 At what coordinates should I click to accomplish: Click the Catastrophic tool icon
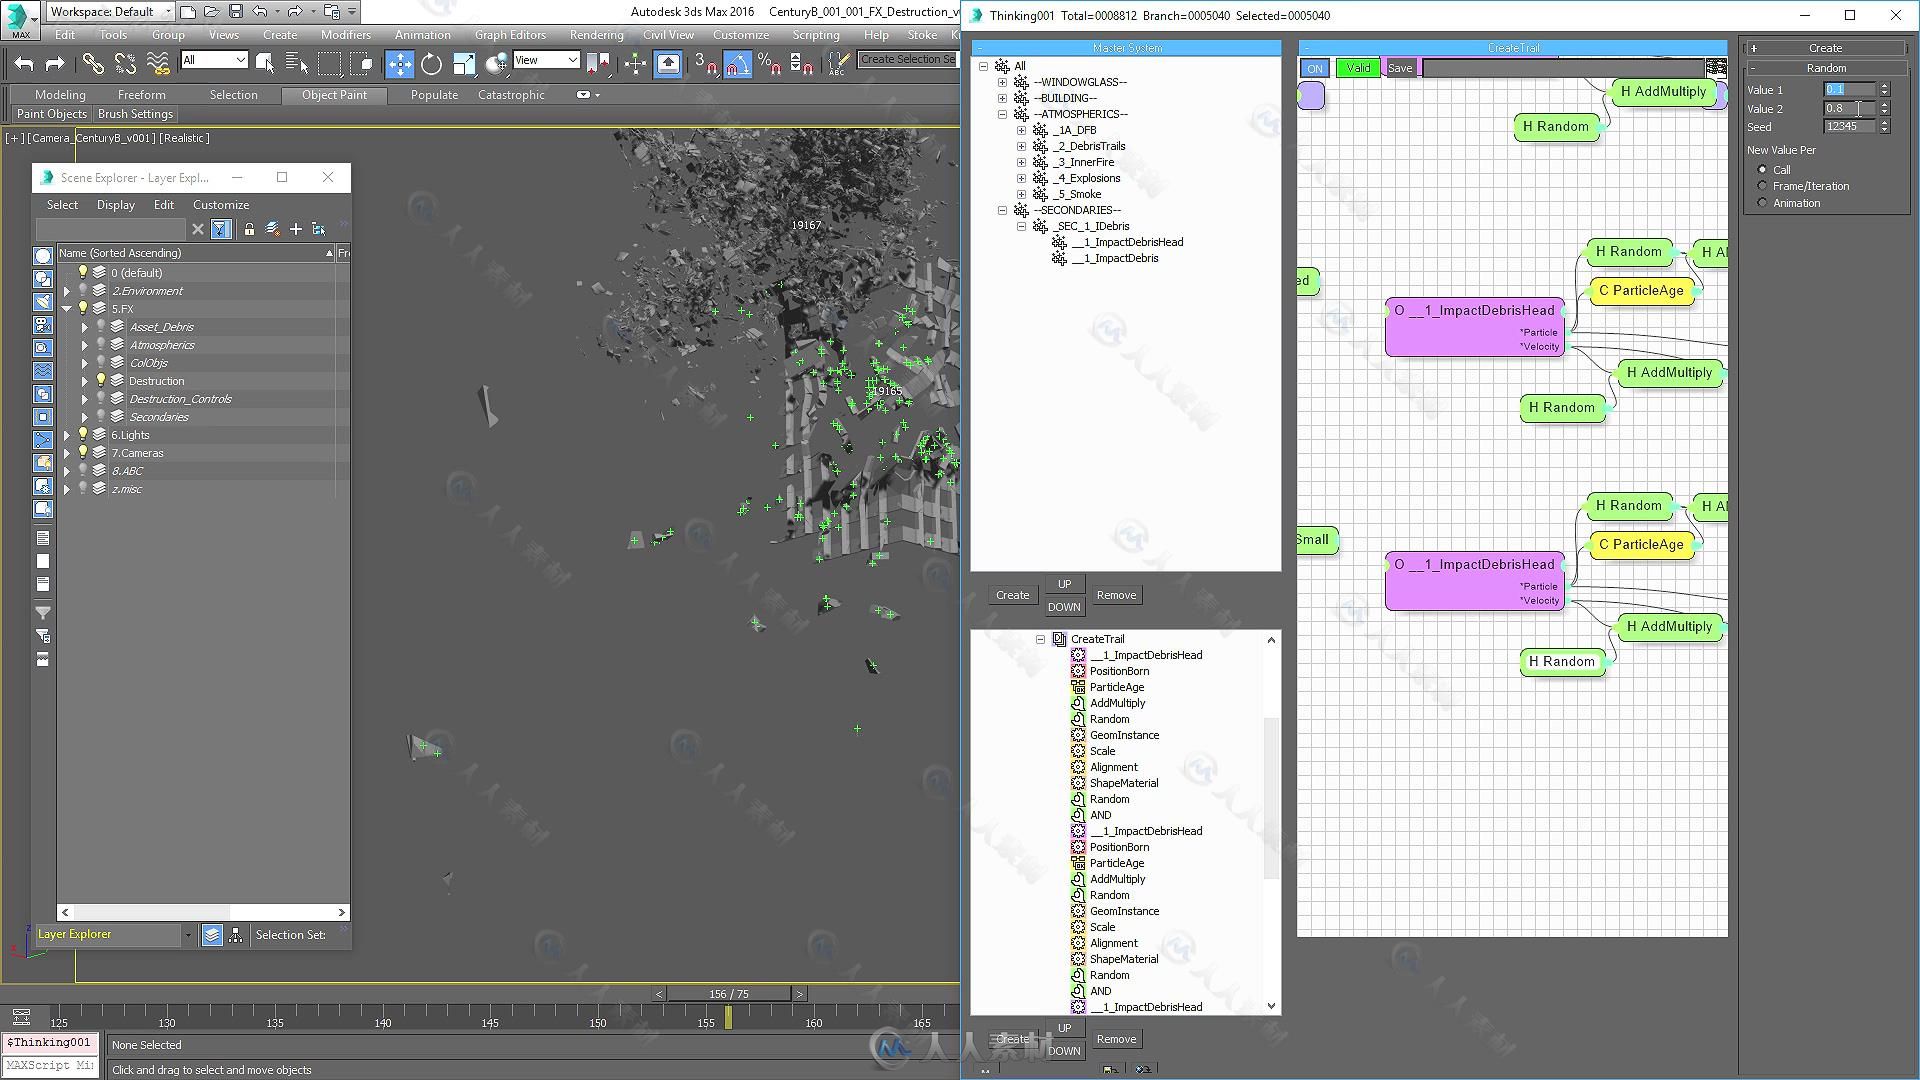point(584,95)
